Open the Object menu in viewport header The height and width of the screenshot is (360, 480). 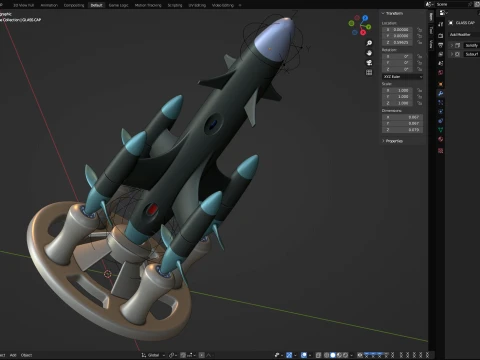[x=26, y=355]
